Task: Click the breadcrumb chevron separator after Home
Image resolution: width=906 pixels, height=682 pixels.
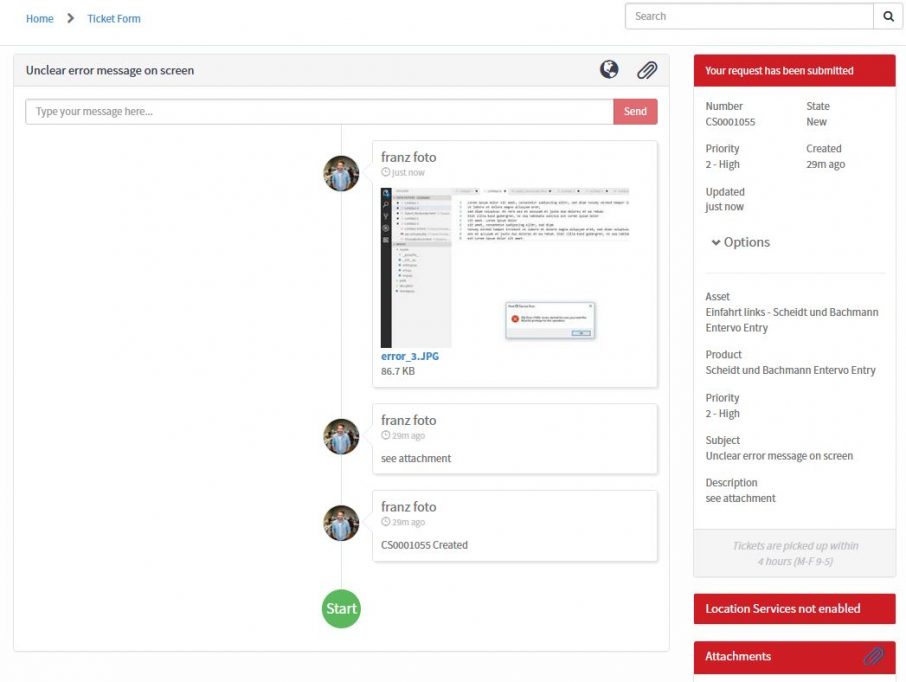Action: click(70, 18)
